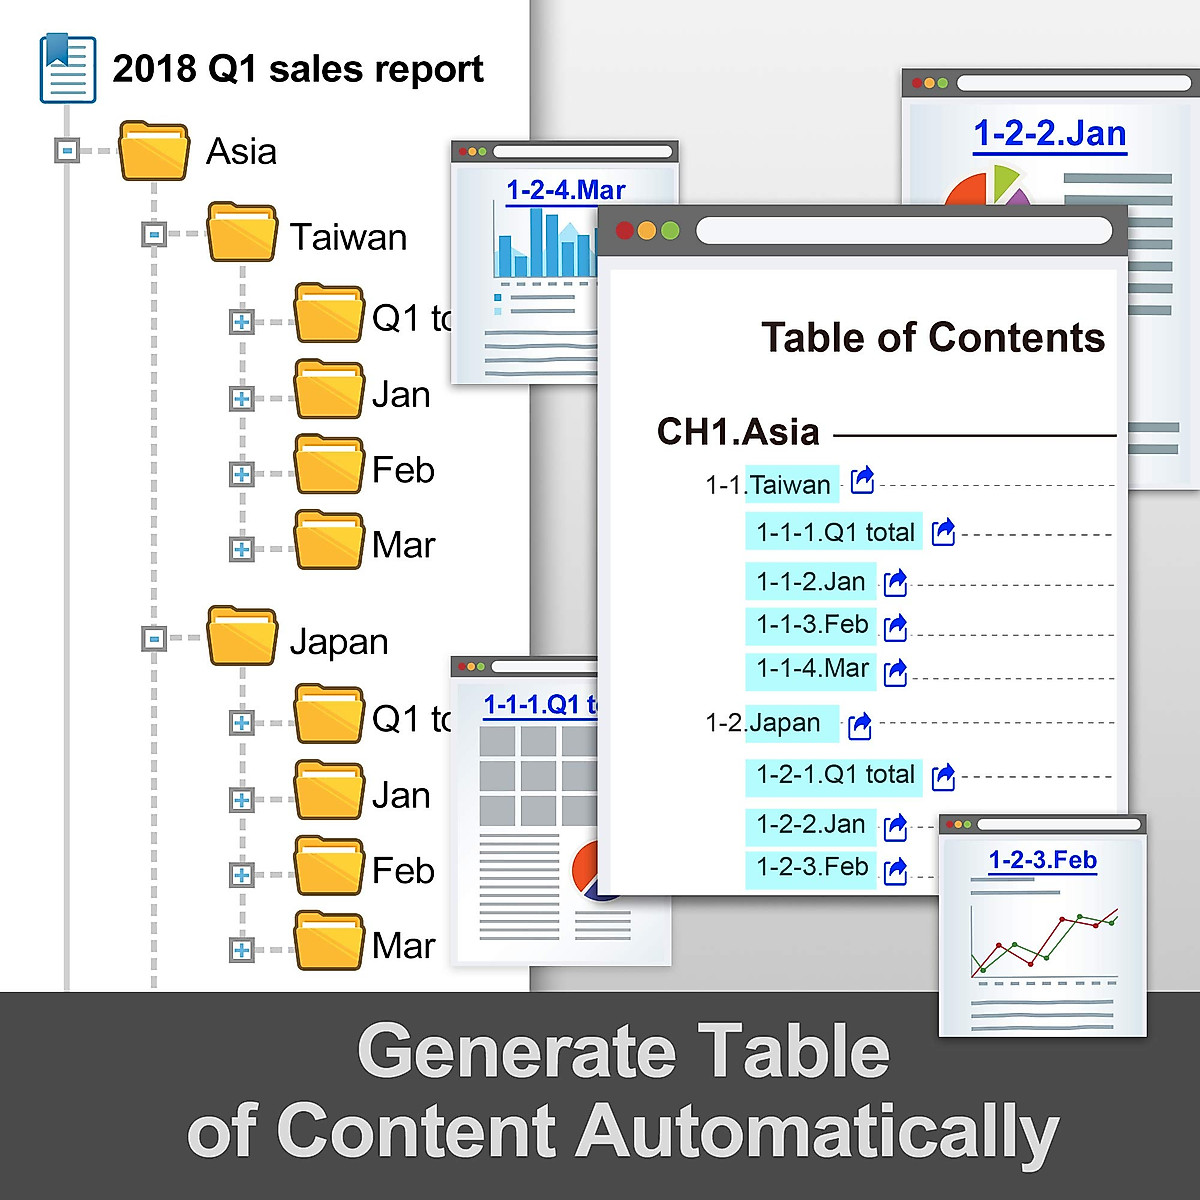
Task: Click the share icon next to 1-2.Japan
Action: point(860,726)
